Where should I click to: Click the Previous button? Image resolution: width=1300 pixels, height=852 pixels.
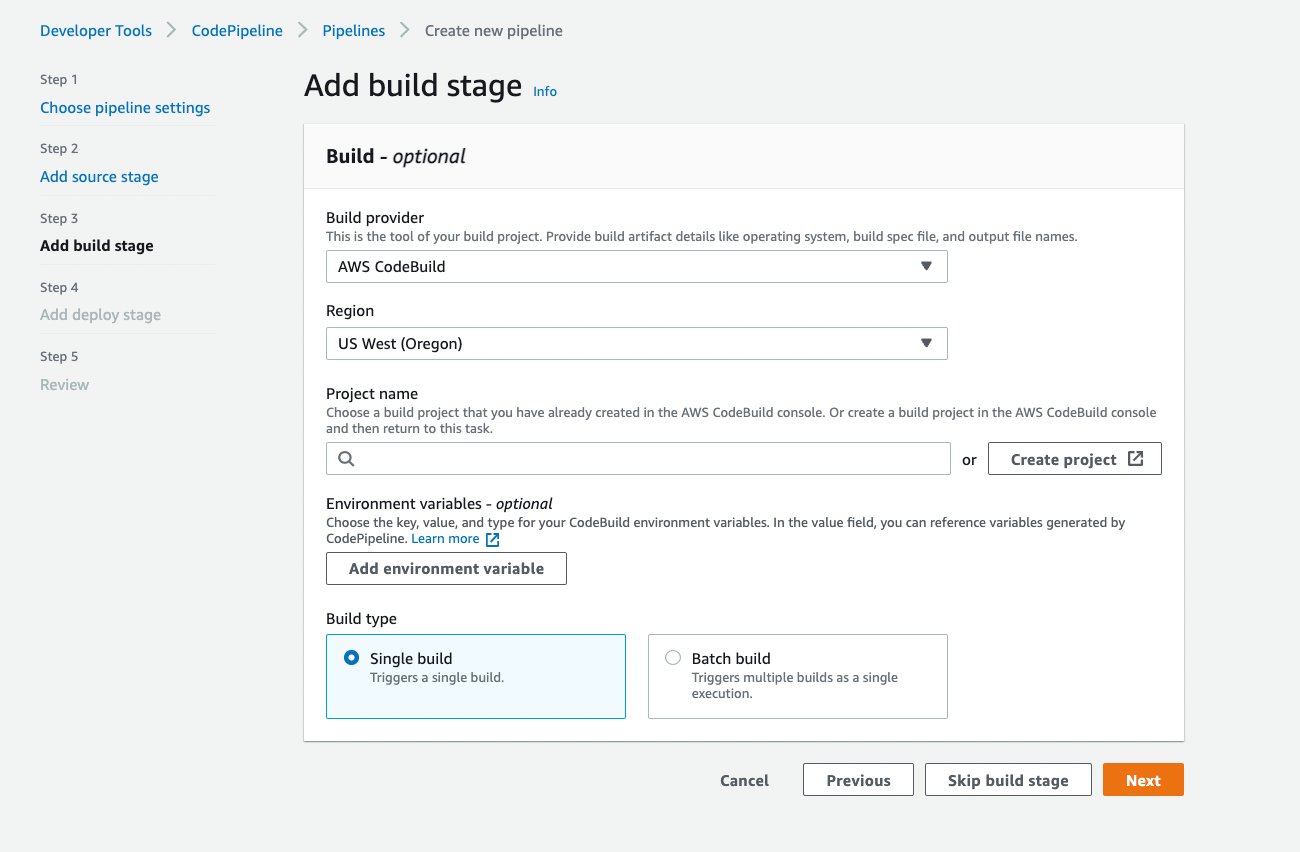pyautogui.click(x=858, y=780)
